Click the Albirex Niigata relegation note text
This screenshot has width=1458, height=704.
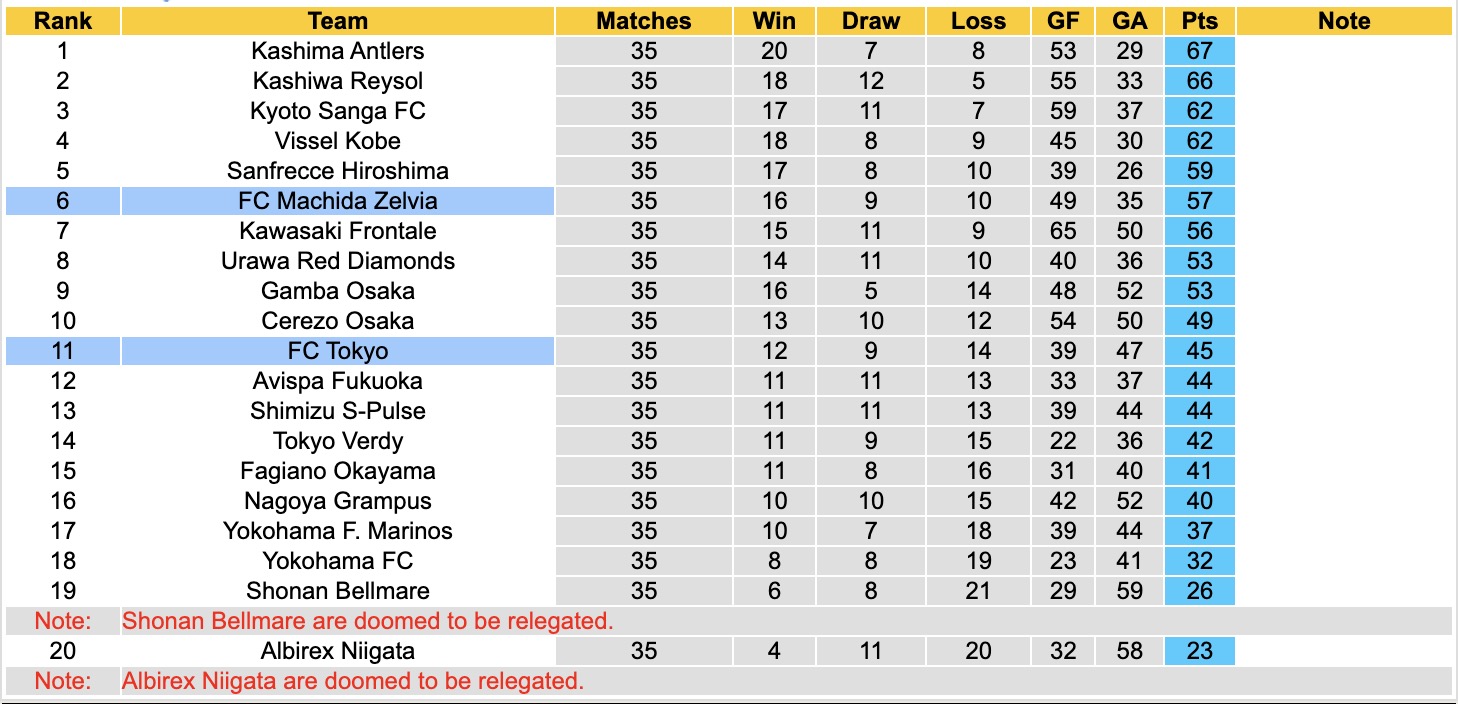pos(352,681)
